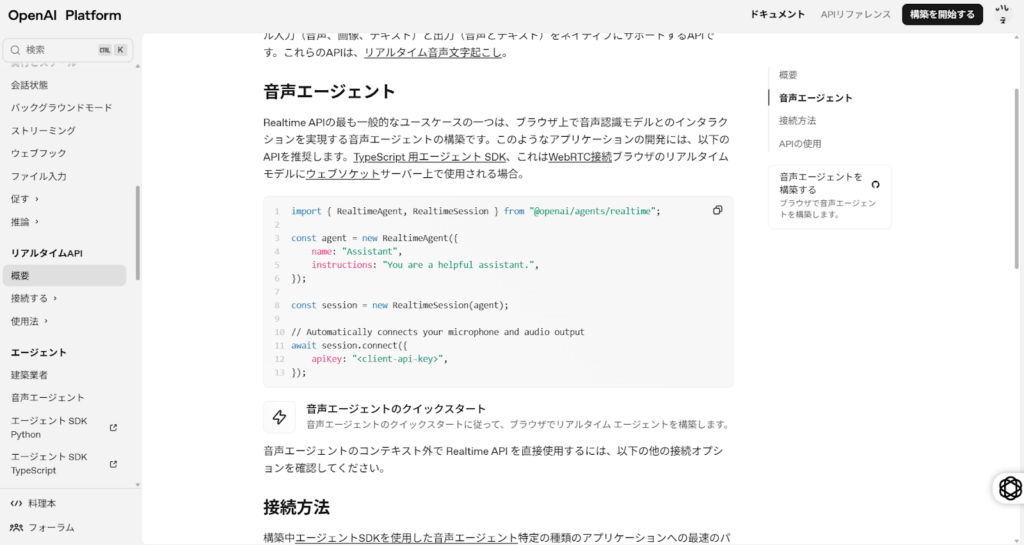
Task: Click the エージェント section heading in sidebar
Action: tap(39, 352)
